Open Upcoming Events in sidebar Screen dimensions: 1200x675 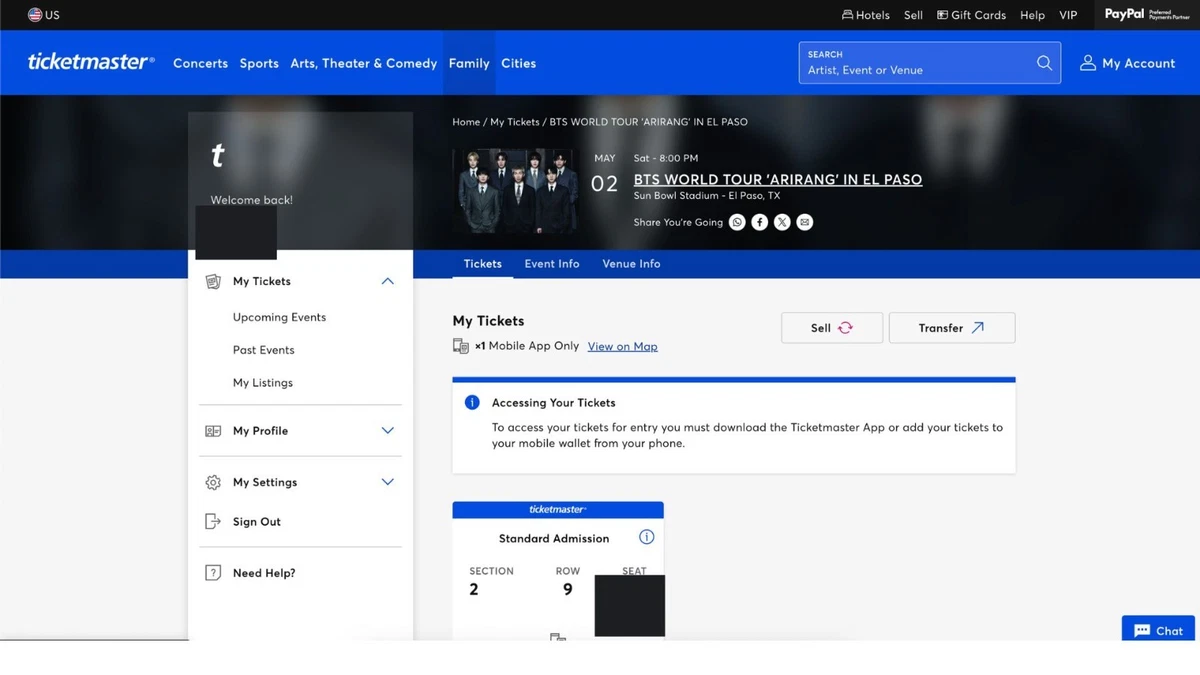pyautogui.click(x=279, y=317)
